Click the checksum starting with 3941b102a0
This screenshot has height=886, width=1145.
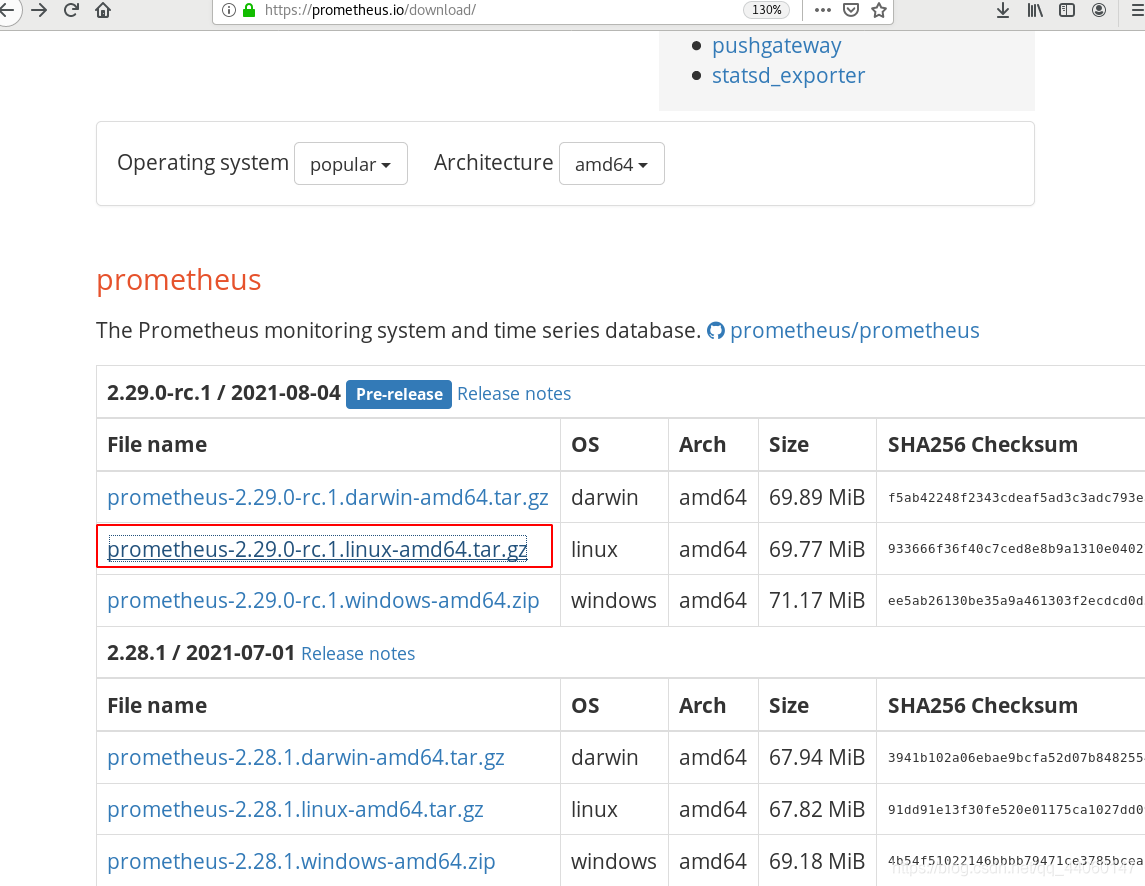[x=1016, y=757]
